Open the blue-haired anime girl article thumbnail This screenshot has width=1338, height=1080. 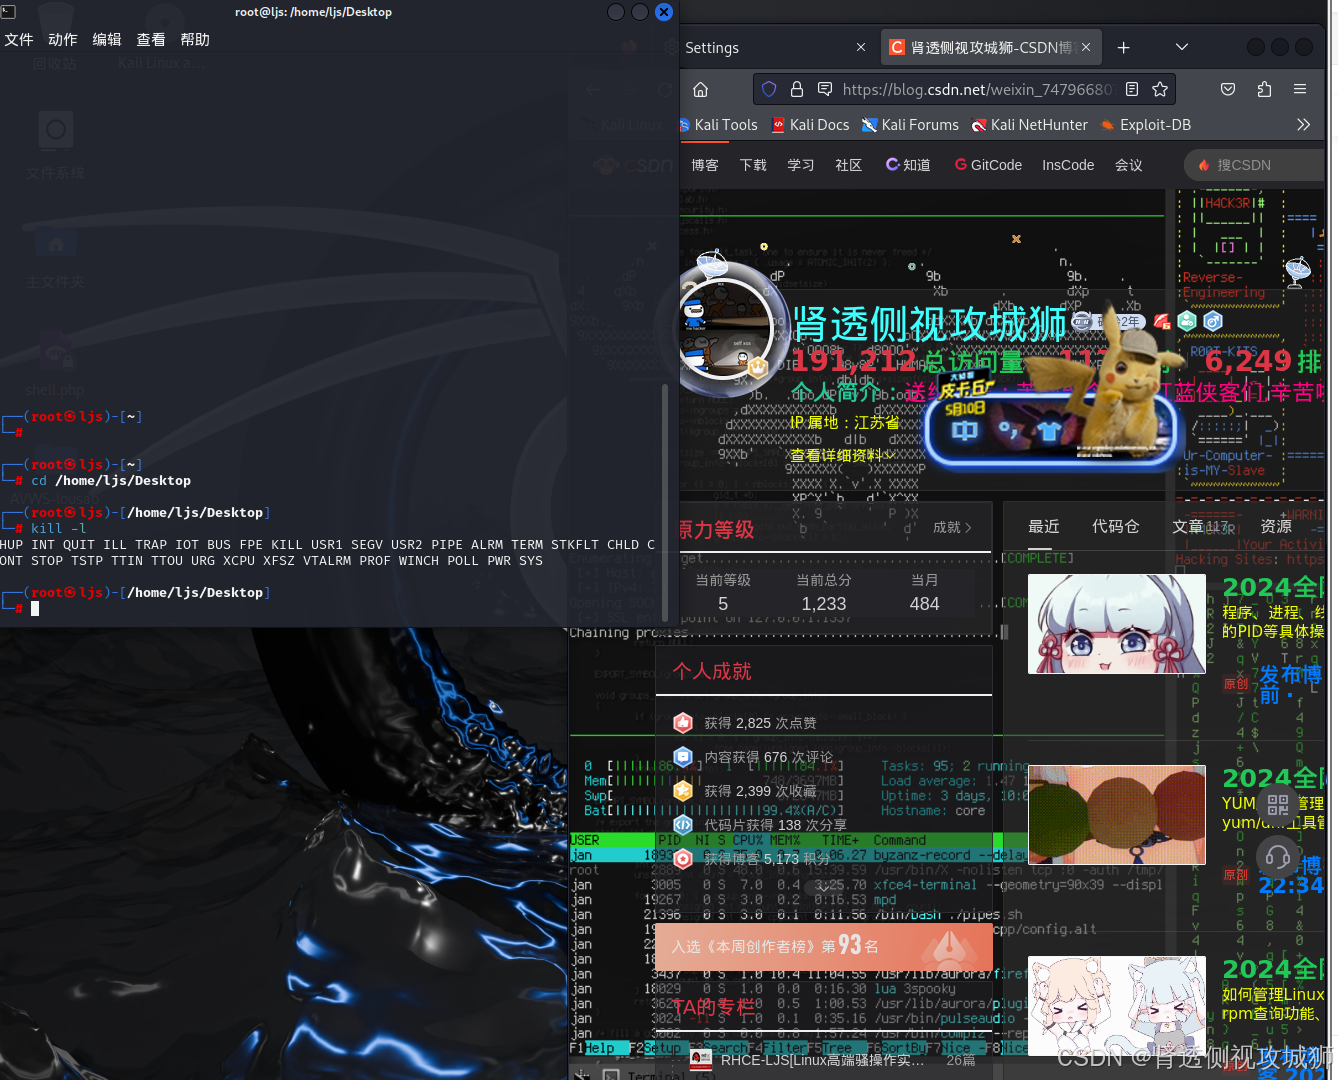(x=1117, y=624)
